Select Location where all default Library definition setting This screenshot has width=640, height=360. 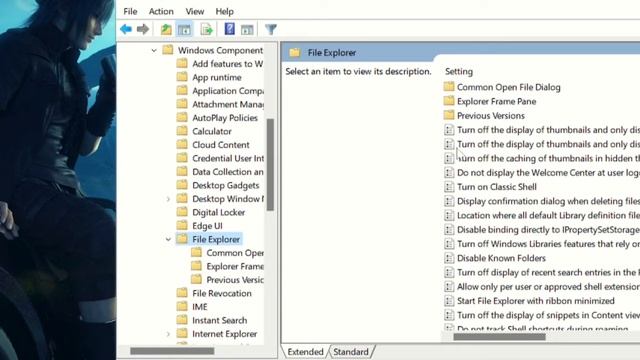click(542, 215)
